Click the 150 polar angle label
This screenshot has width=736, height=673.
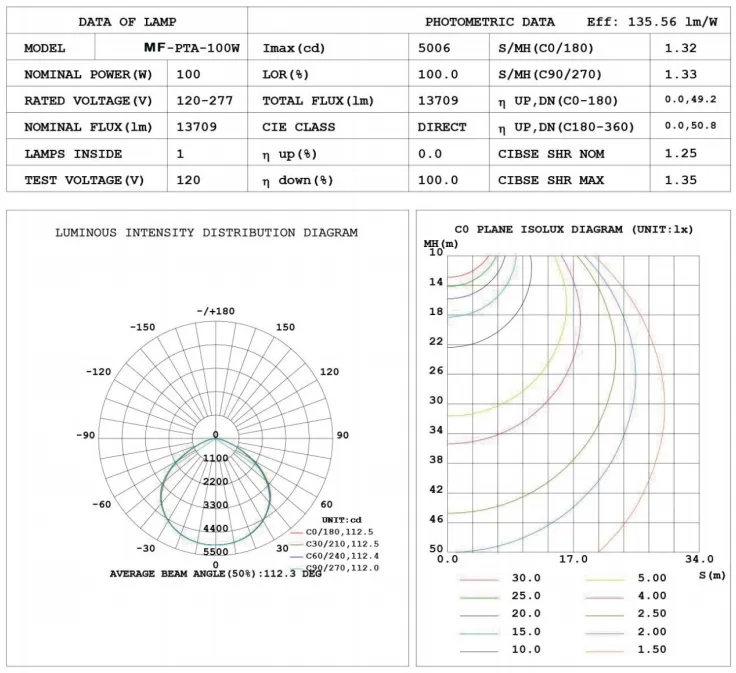click(285, 327)
